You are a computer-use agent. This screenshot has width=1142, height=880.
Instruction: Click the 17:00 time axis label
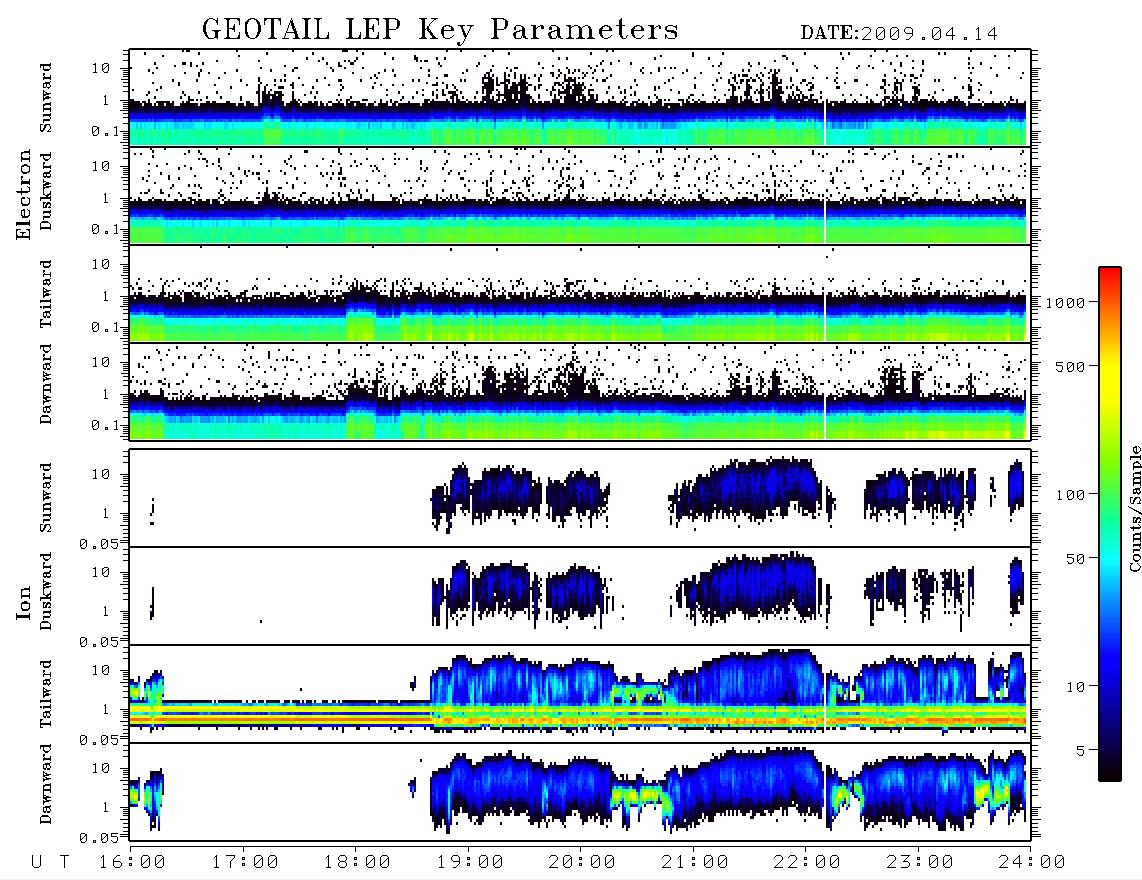[x=245, y=863]
